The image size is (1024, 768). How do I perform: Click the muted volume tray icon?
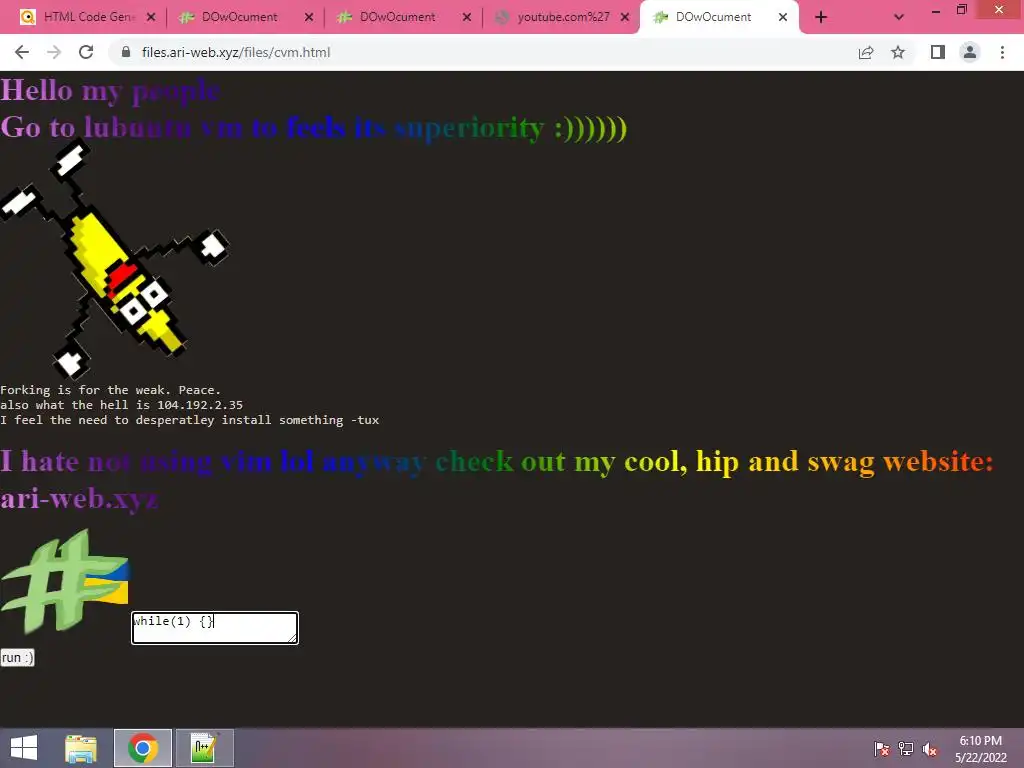929,749
